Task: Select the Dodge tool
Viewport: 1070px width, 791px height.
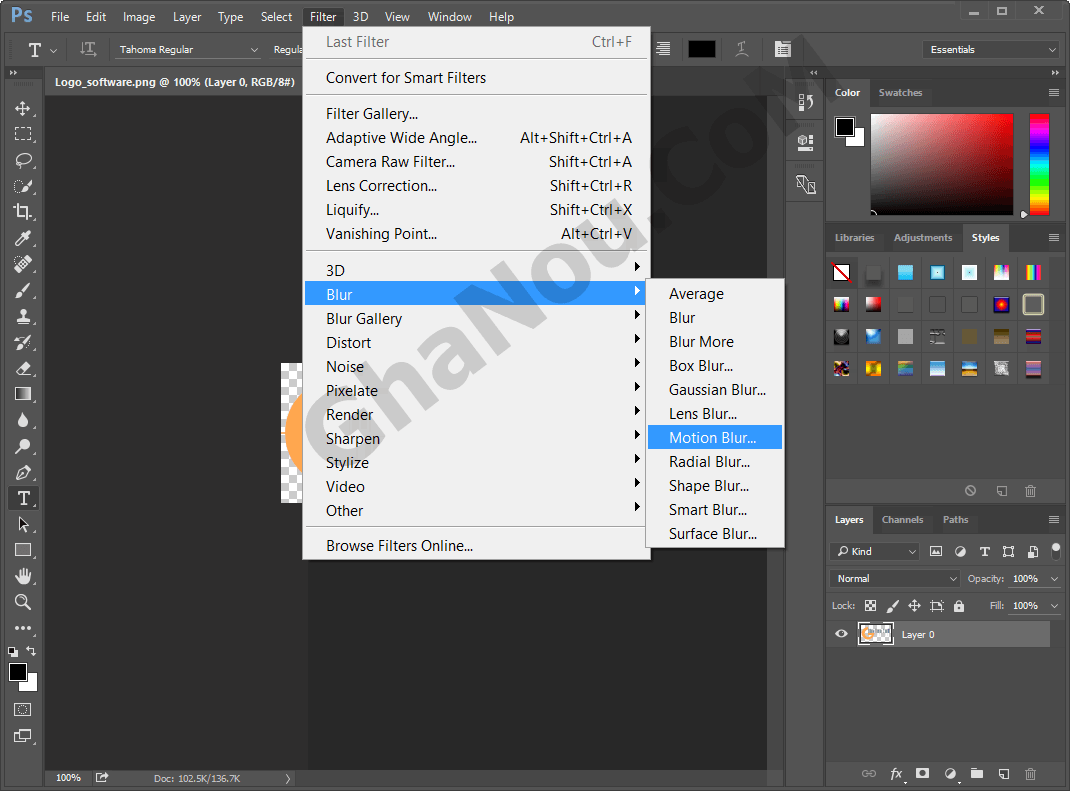Action: [x=23, y=446]
